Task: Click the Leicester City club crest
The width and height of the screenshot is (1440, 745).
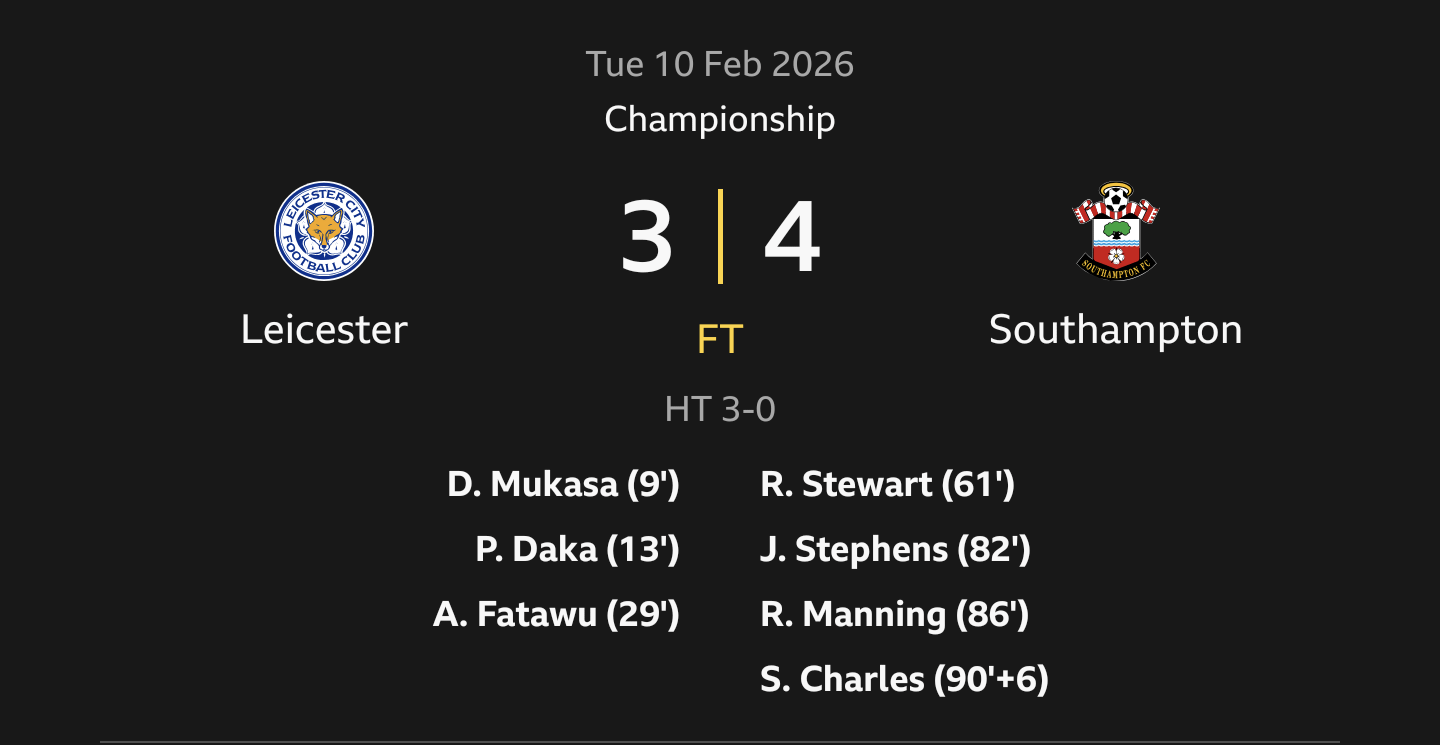Action: (324, 231)
